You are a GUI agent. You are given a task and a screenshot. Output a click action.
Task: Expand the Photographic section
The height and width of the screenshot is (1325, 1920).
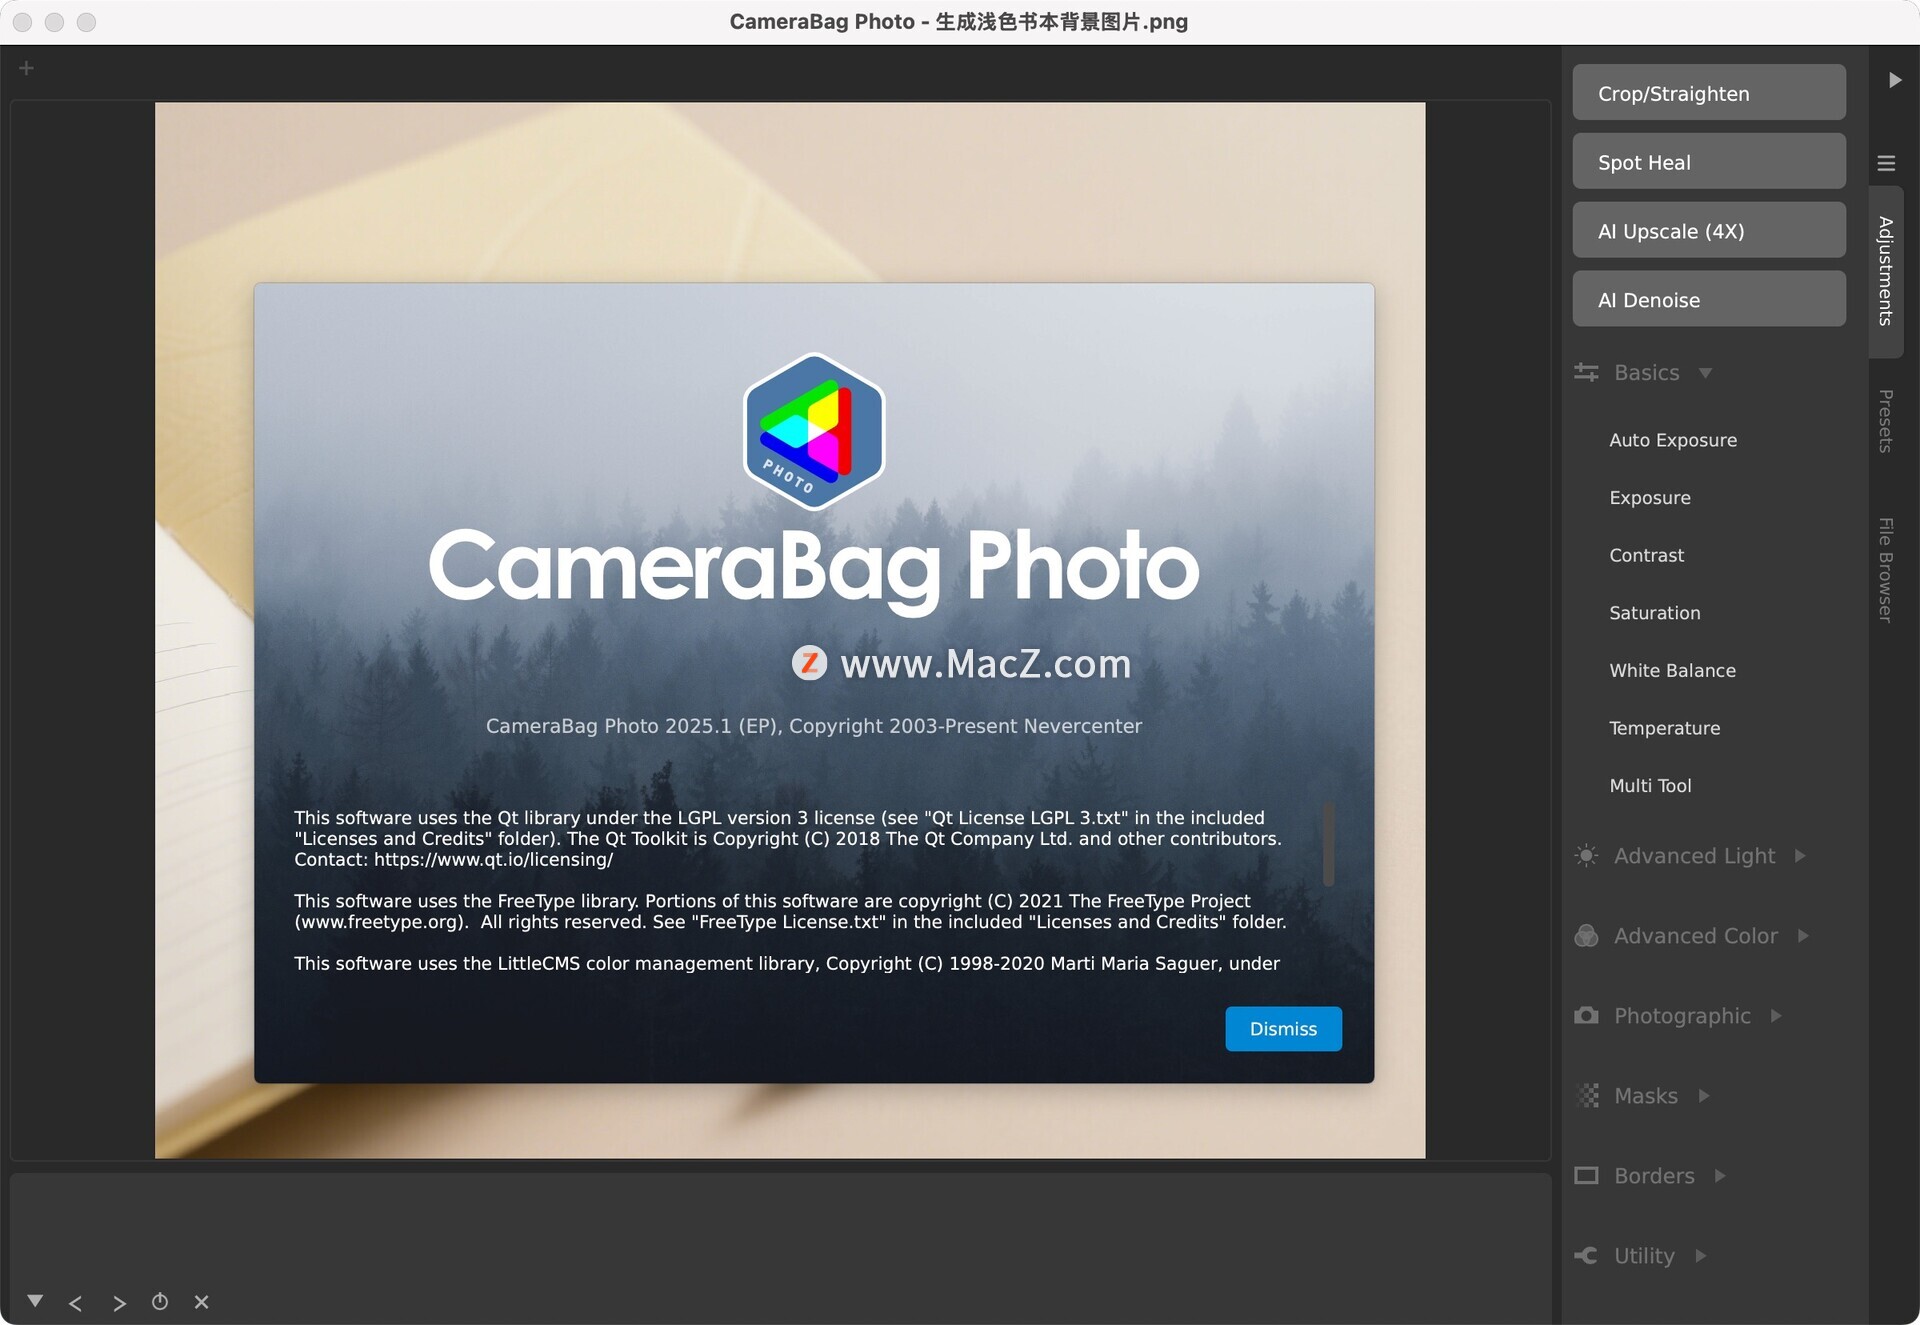coord(1776,1015)
